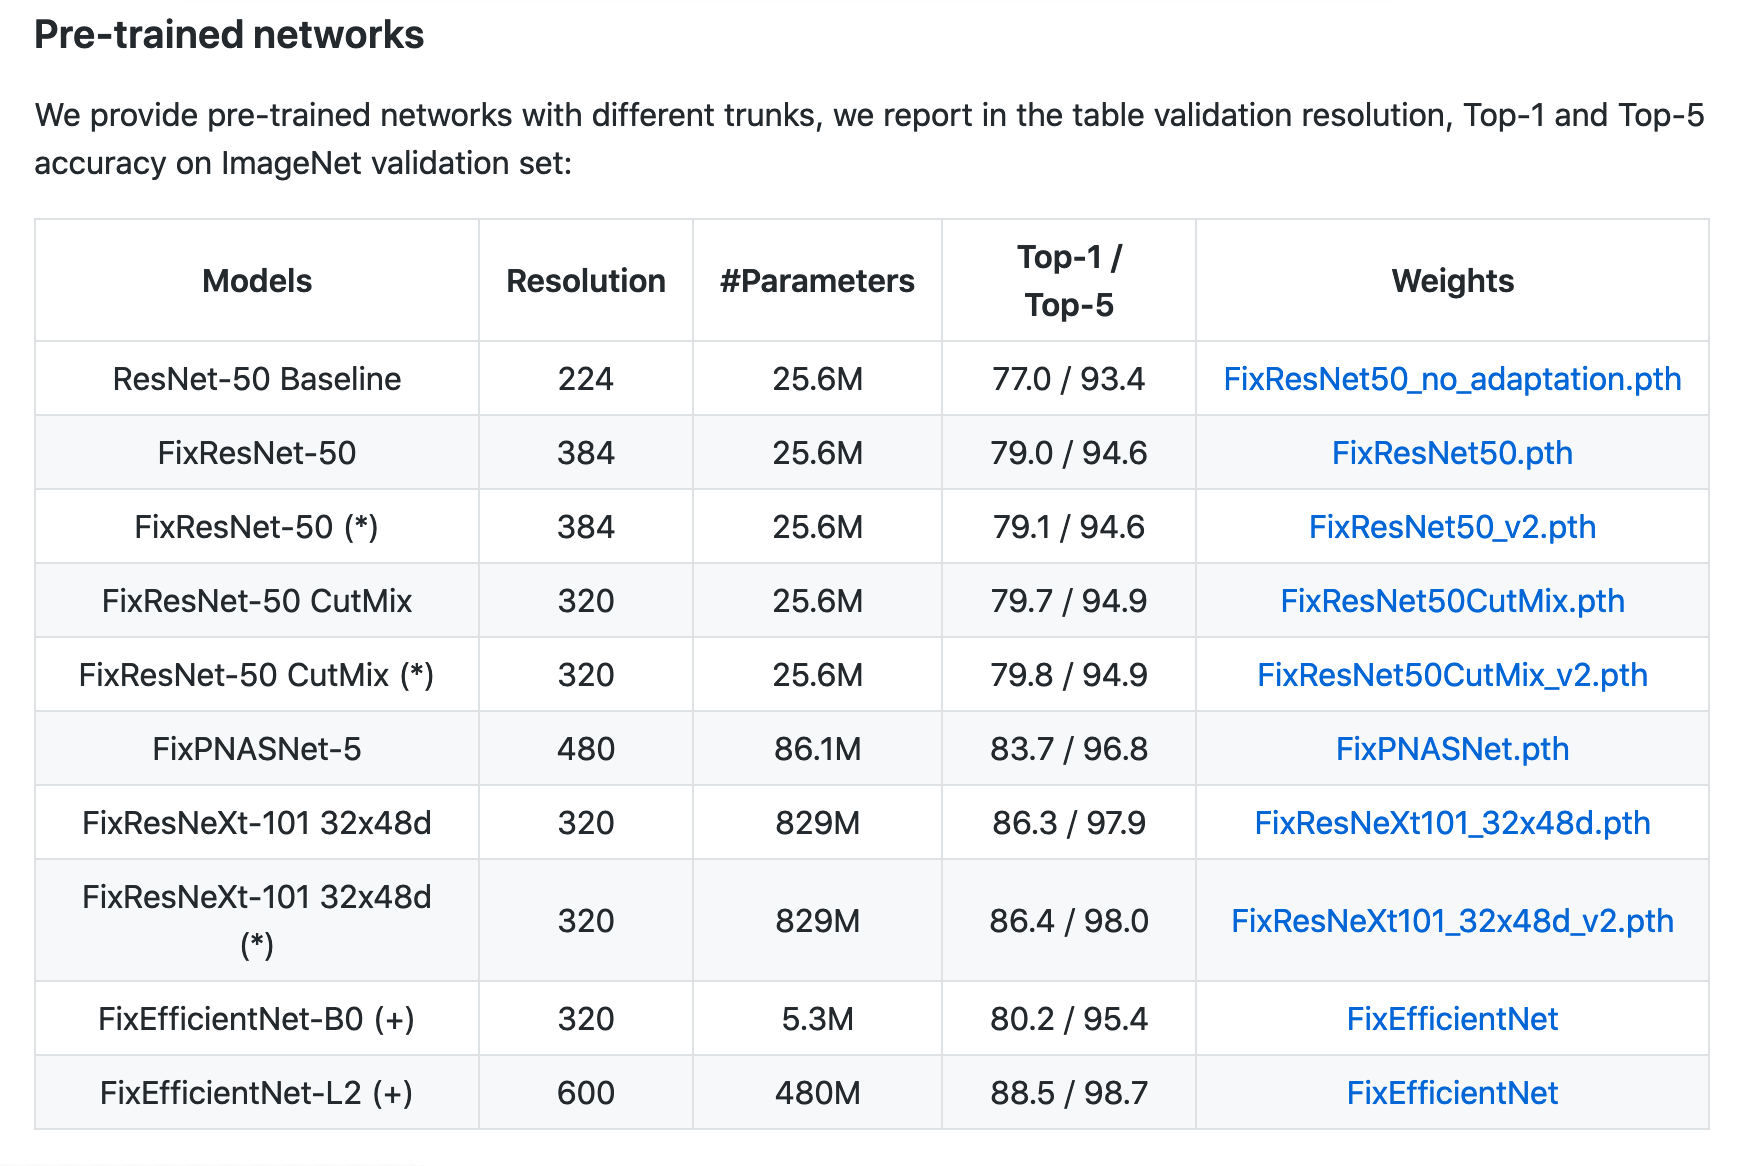The image size is (1758, 1166).
Task: Select the FixEfficientNet-L2 (+) cell
Action: tap(257, 1093)
